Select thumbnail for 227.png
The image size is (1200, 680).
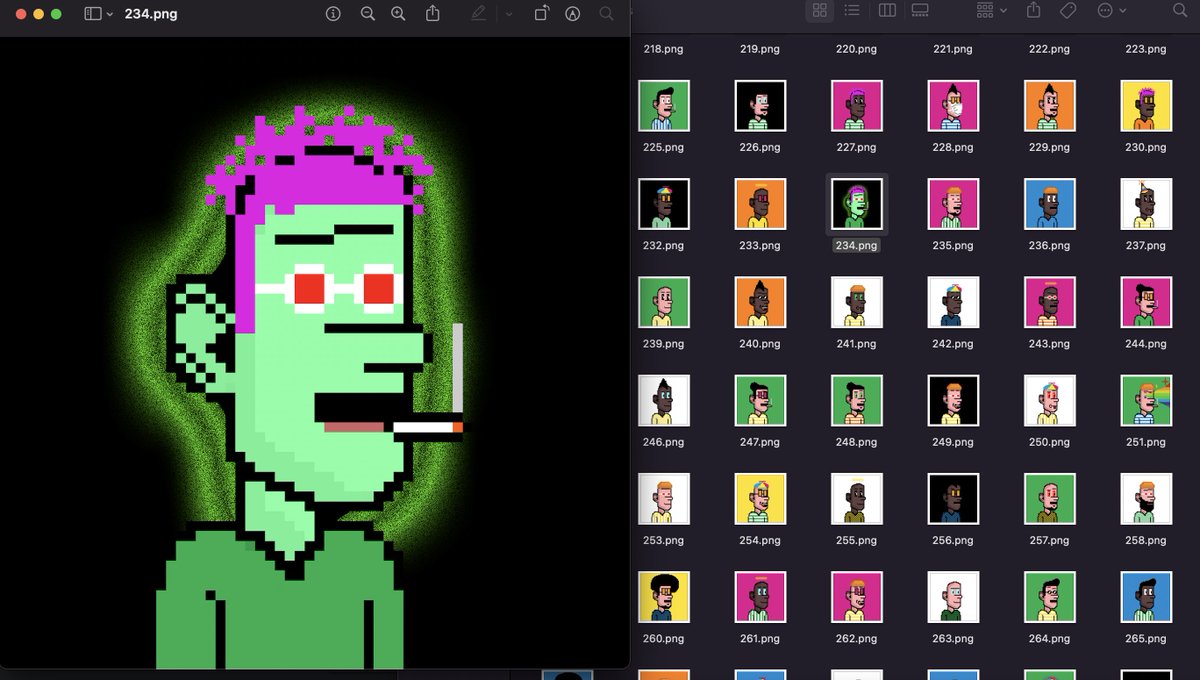857,106
